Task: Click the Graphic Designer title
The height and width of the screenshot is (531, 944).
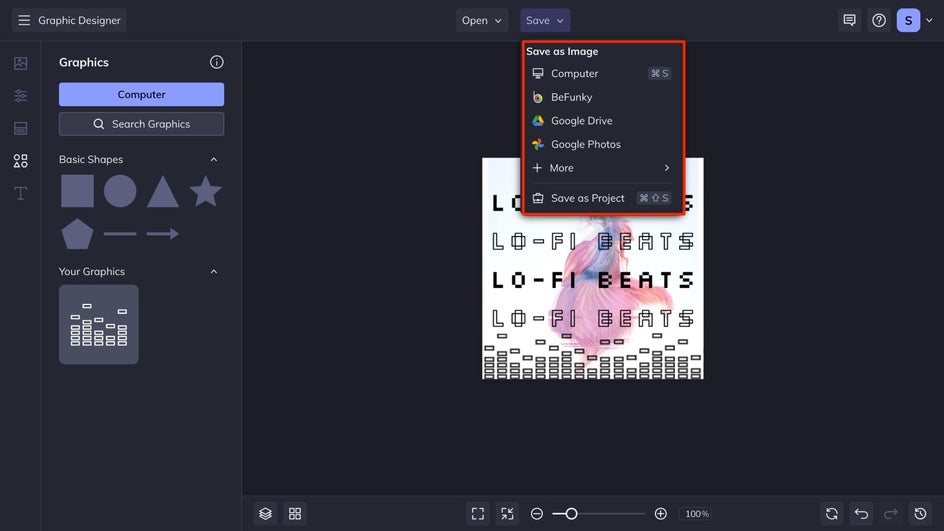Action: pos(79,20)
